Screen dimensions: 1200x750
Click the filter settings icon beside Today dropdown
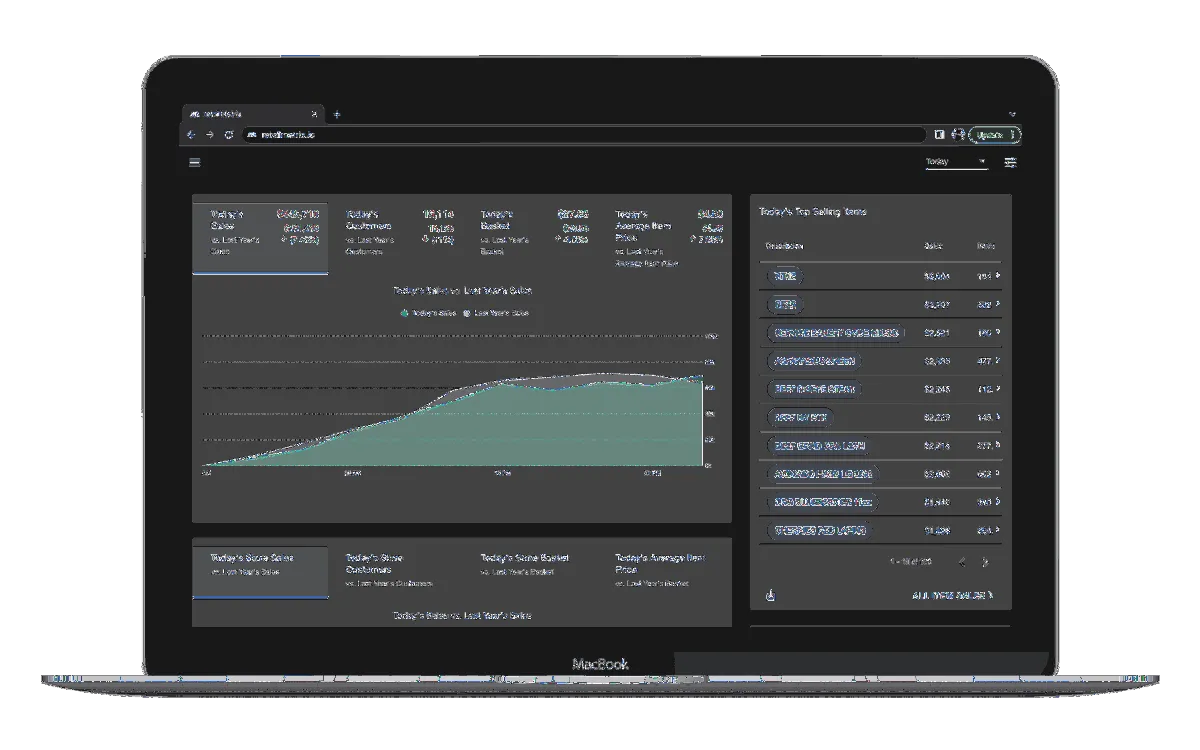coord(1011,162)
